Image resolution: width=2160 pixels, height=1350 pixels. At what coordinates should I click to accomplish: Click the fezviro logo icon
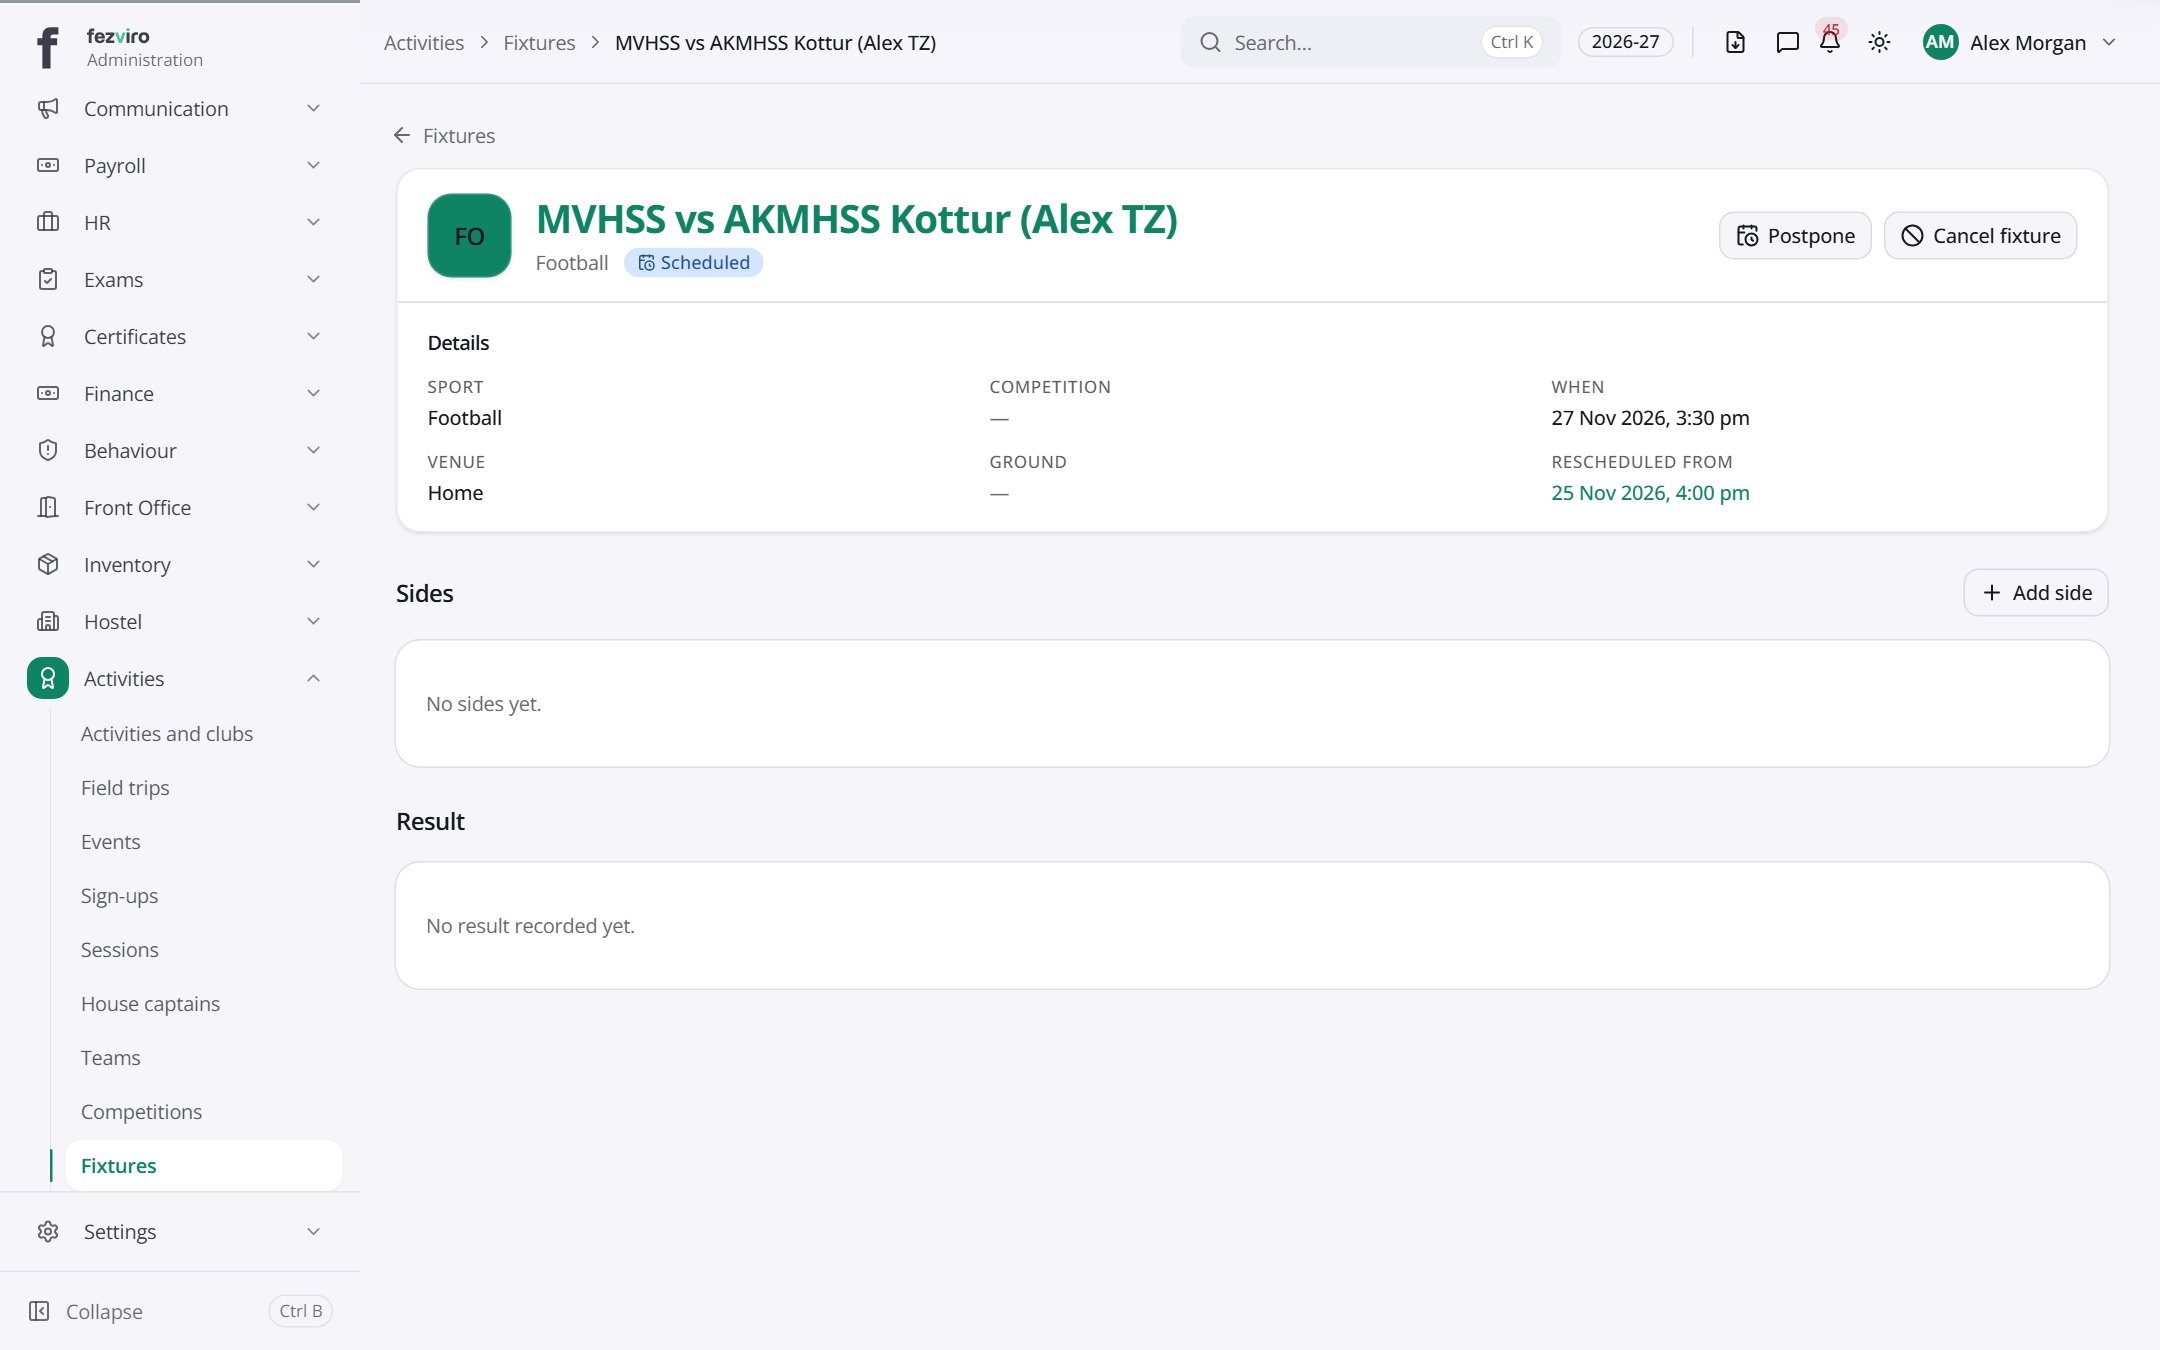click(x=47, y=47)
